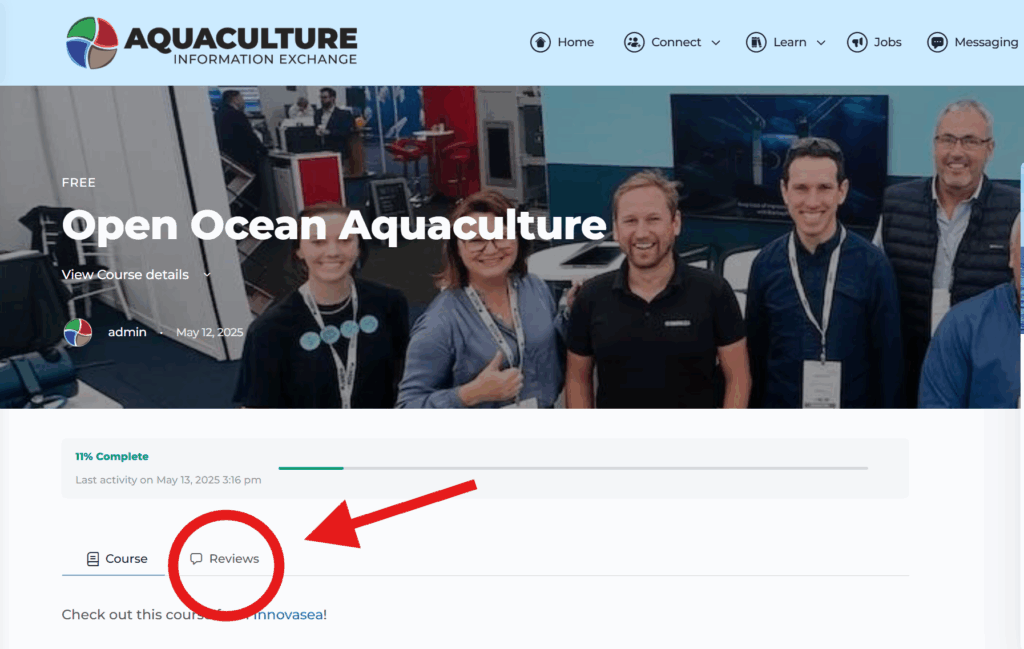Screen dimensions: 1024x649
Task: Expand the Connect menu chevron
Action: point(716,42)
